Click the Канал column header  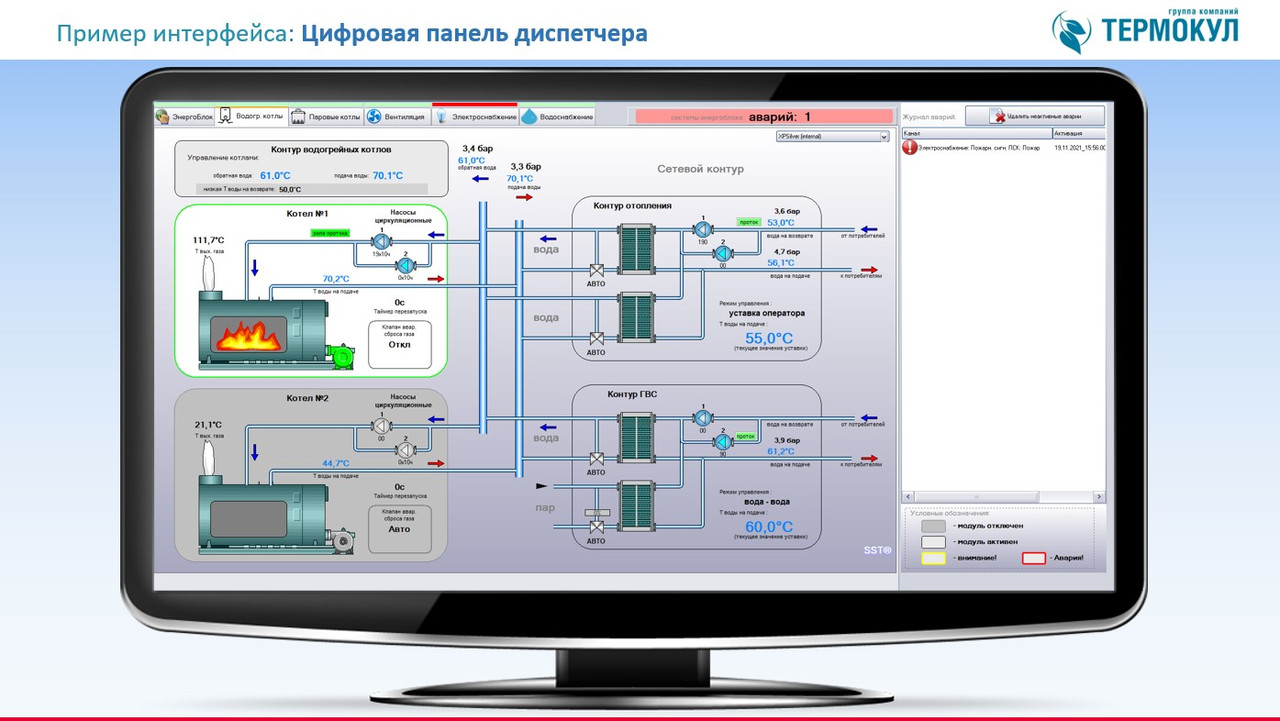pyautogui.click(x=976, y=133)
